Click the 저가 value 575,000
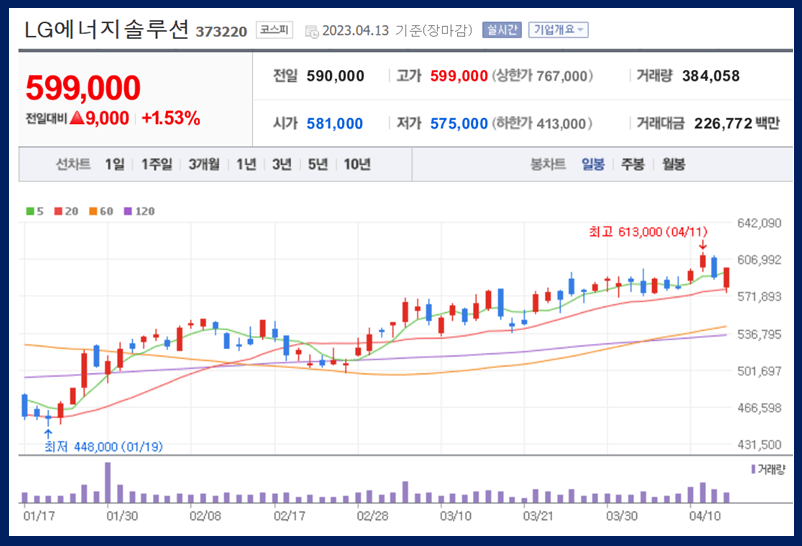 [459, 124]
